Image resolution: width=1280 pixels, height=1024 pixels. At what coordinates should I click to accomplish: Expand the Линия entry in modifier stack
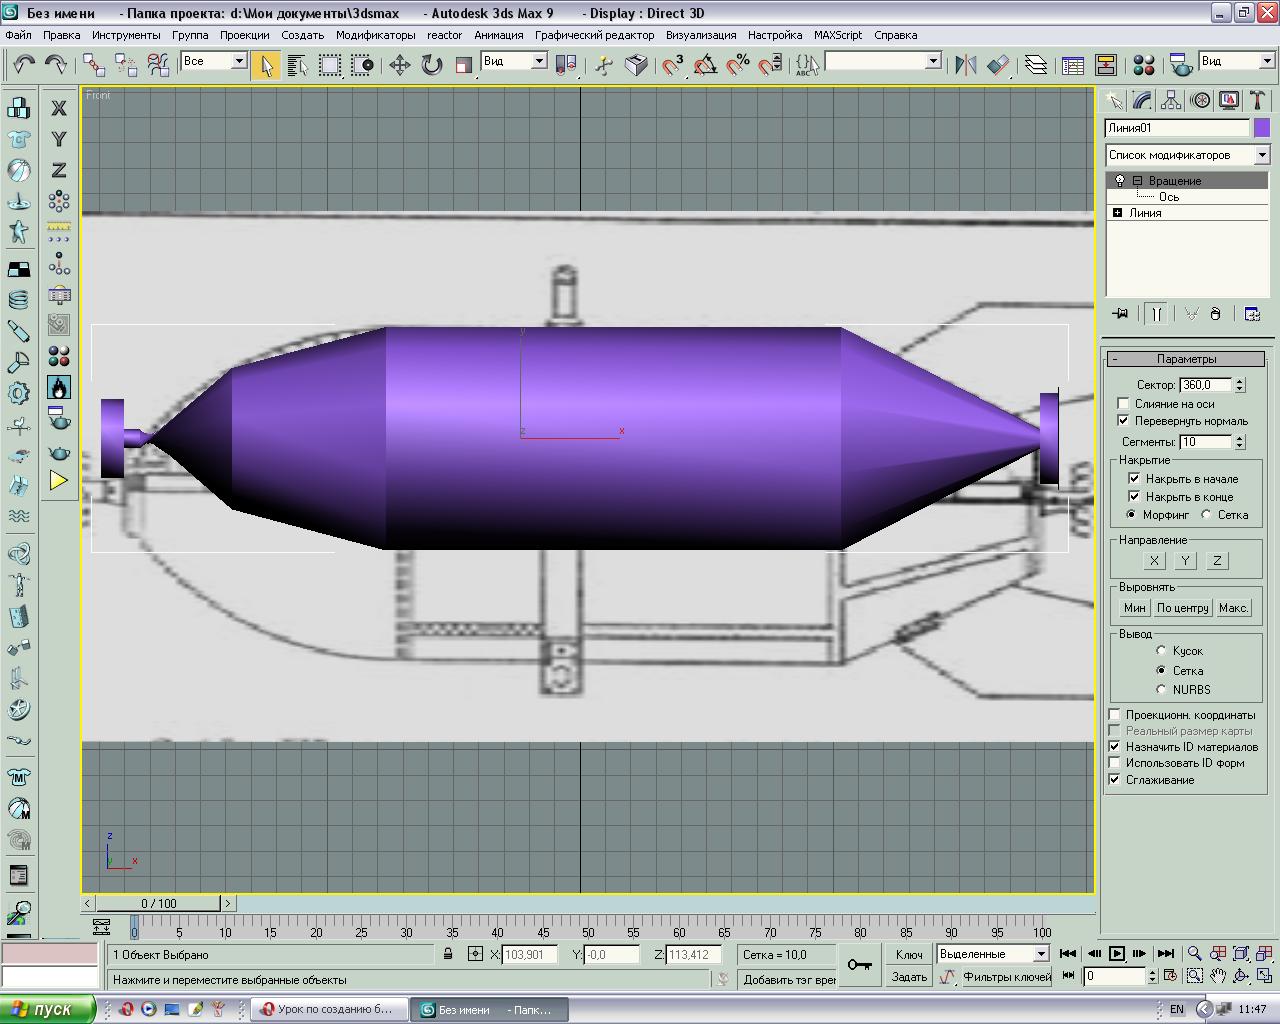1117,213
